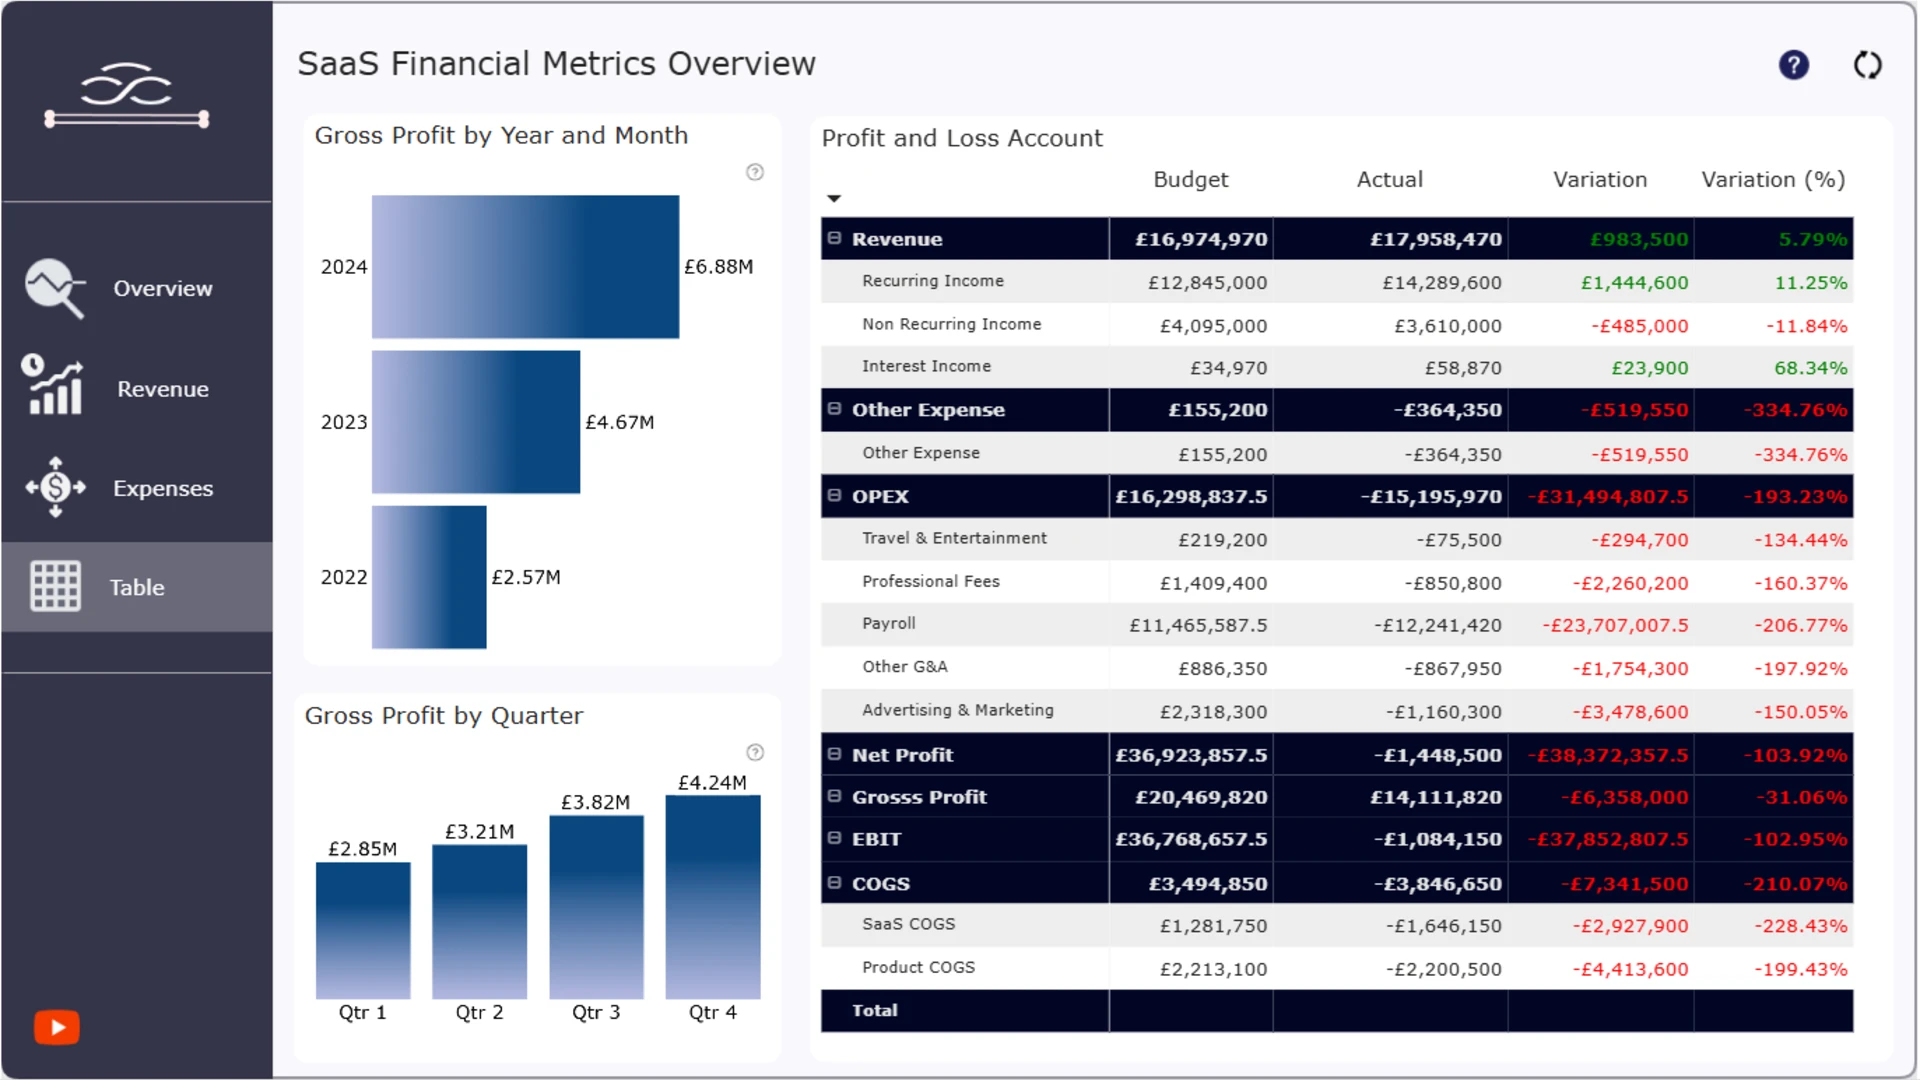Collapse the Other Expense row group
The width and height of the screenshot is (1920, 1080).
[x=834, y=409]
